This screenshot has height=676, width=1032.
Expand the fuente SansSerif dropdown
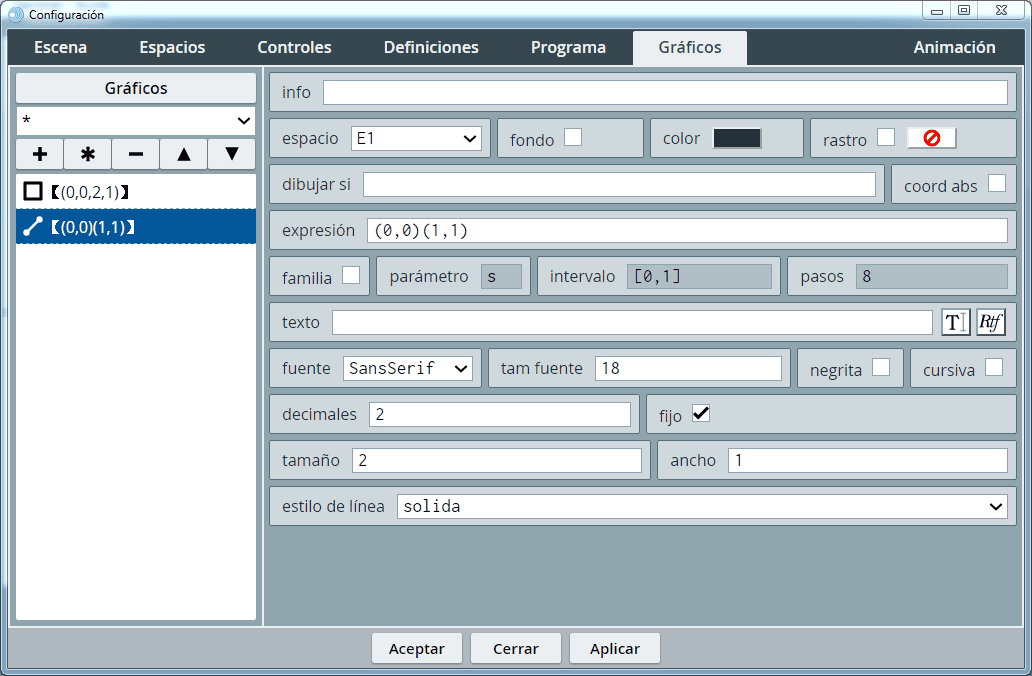(407, 368)
